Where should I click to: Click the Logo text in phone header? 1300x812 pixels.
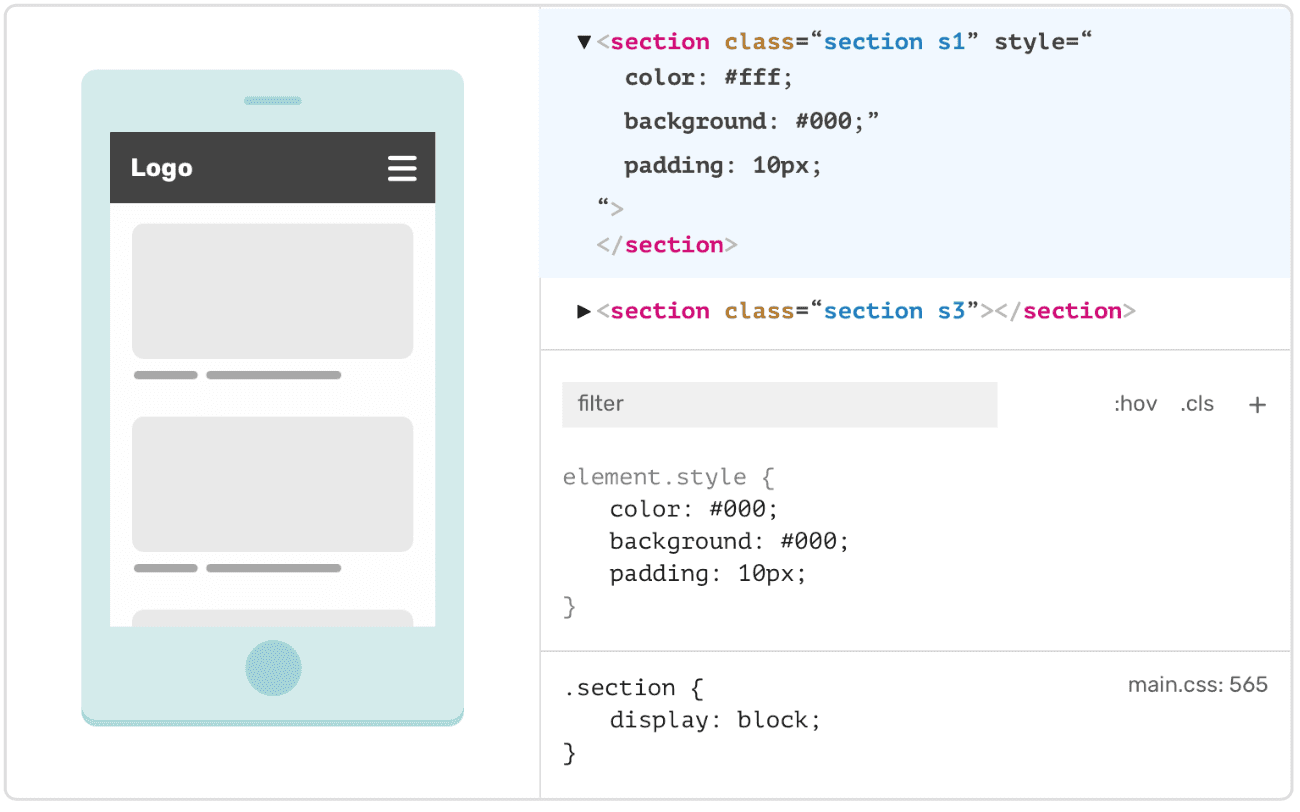coord(161,168)
